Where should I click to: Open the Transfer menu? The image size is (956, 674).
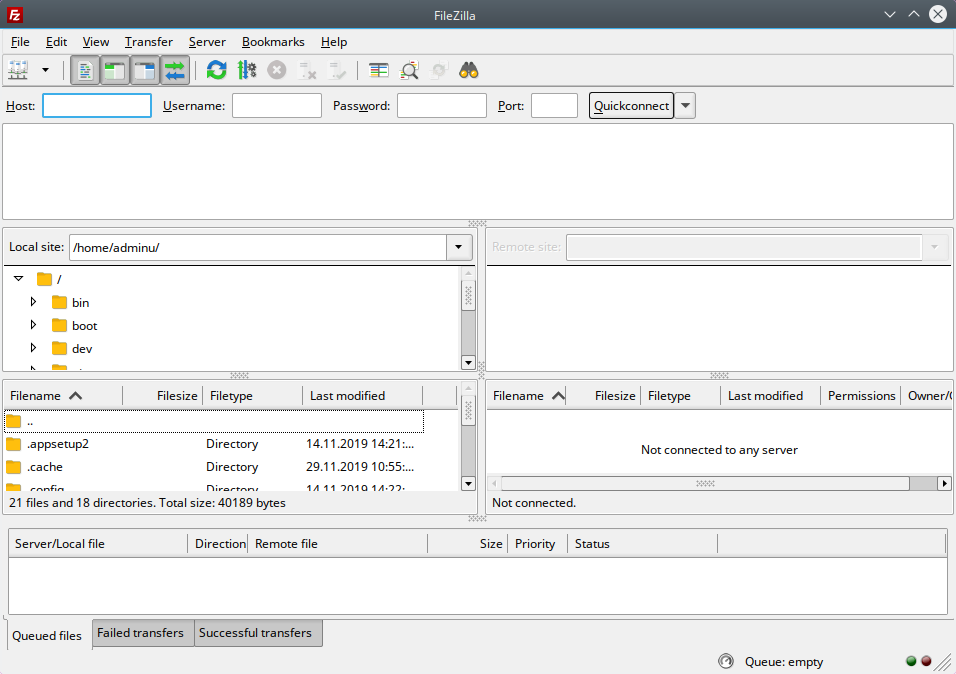[x=149, y=42]
